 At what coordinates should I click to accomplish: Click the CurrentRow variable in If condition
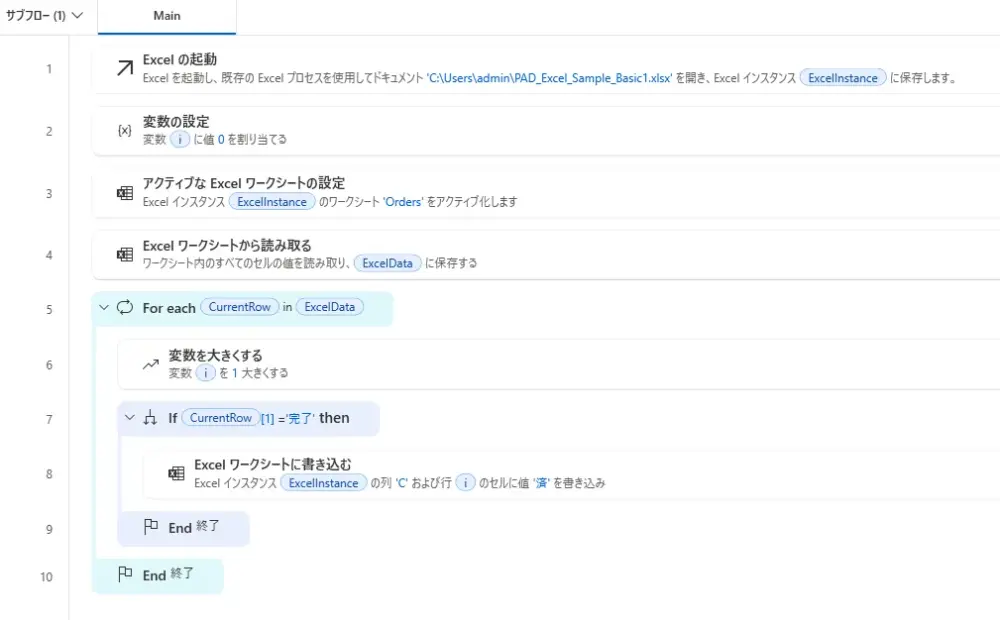tap(220, 418)
